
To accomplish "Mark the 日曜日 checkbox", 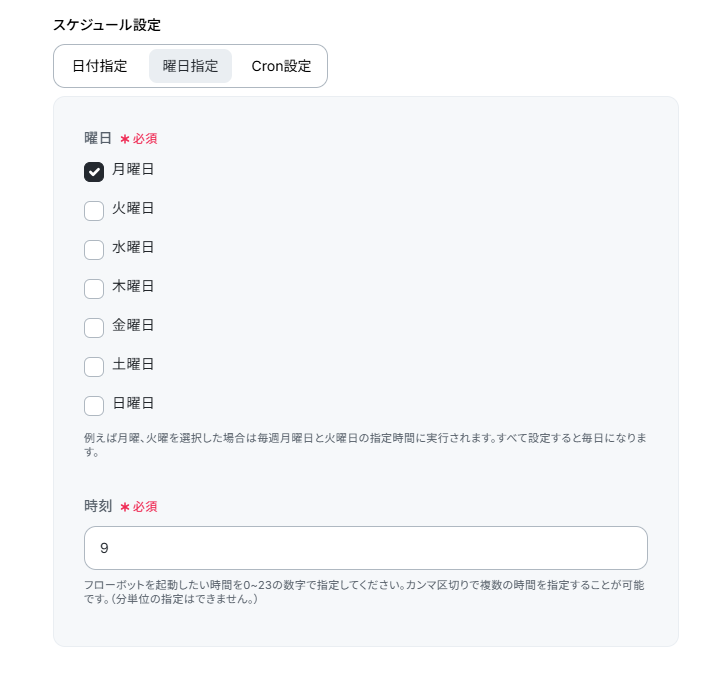I will click(x=94, y=406).
